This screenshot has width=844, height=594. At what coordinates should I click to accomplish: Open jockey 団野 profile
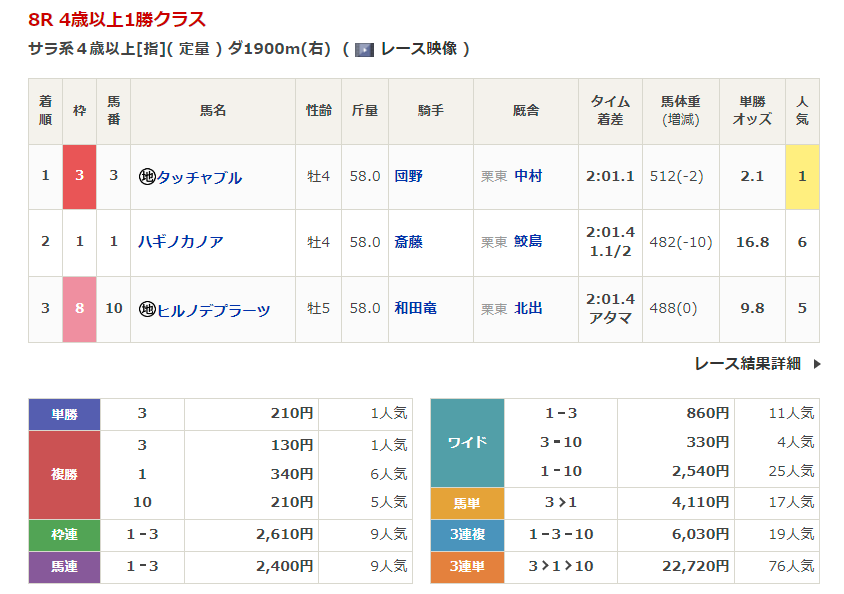click(x=409, y=176)
